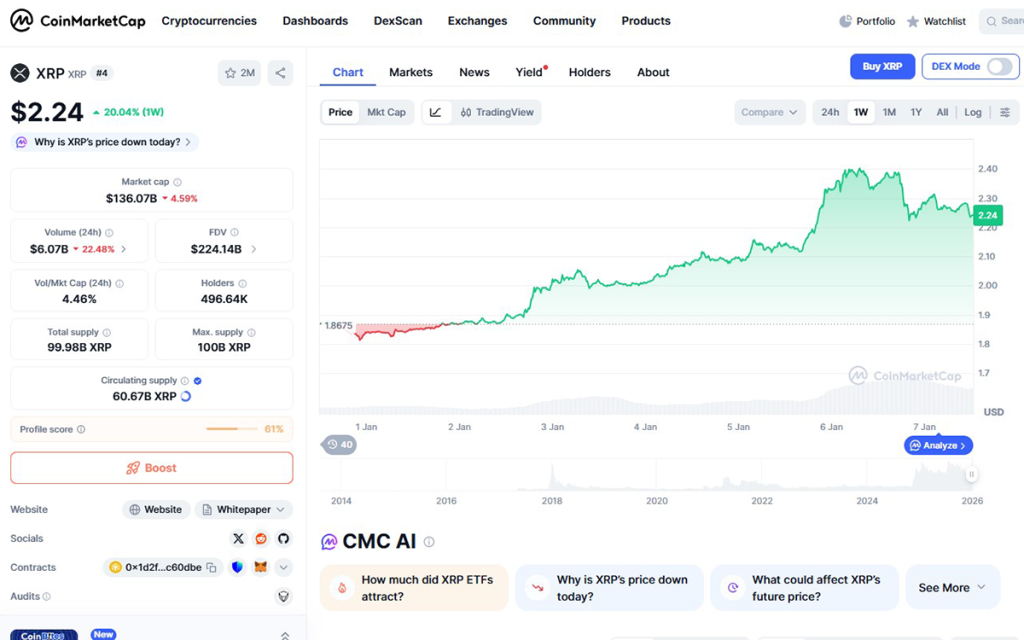This screenshot has width=1024, height=640.
Task: Collapse the CoinBites section chevron
Action: [285, 635]
